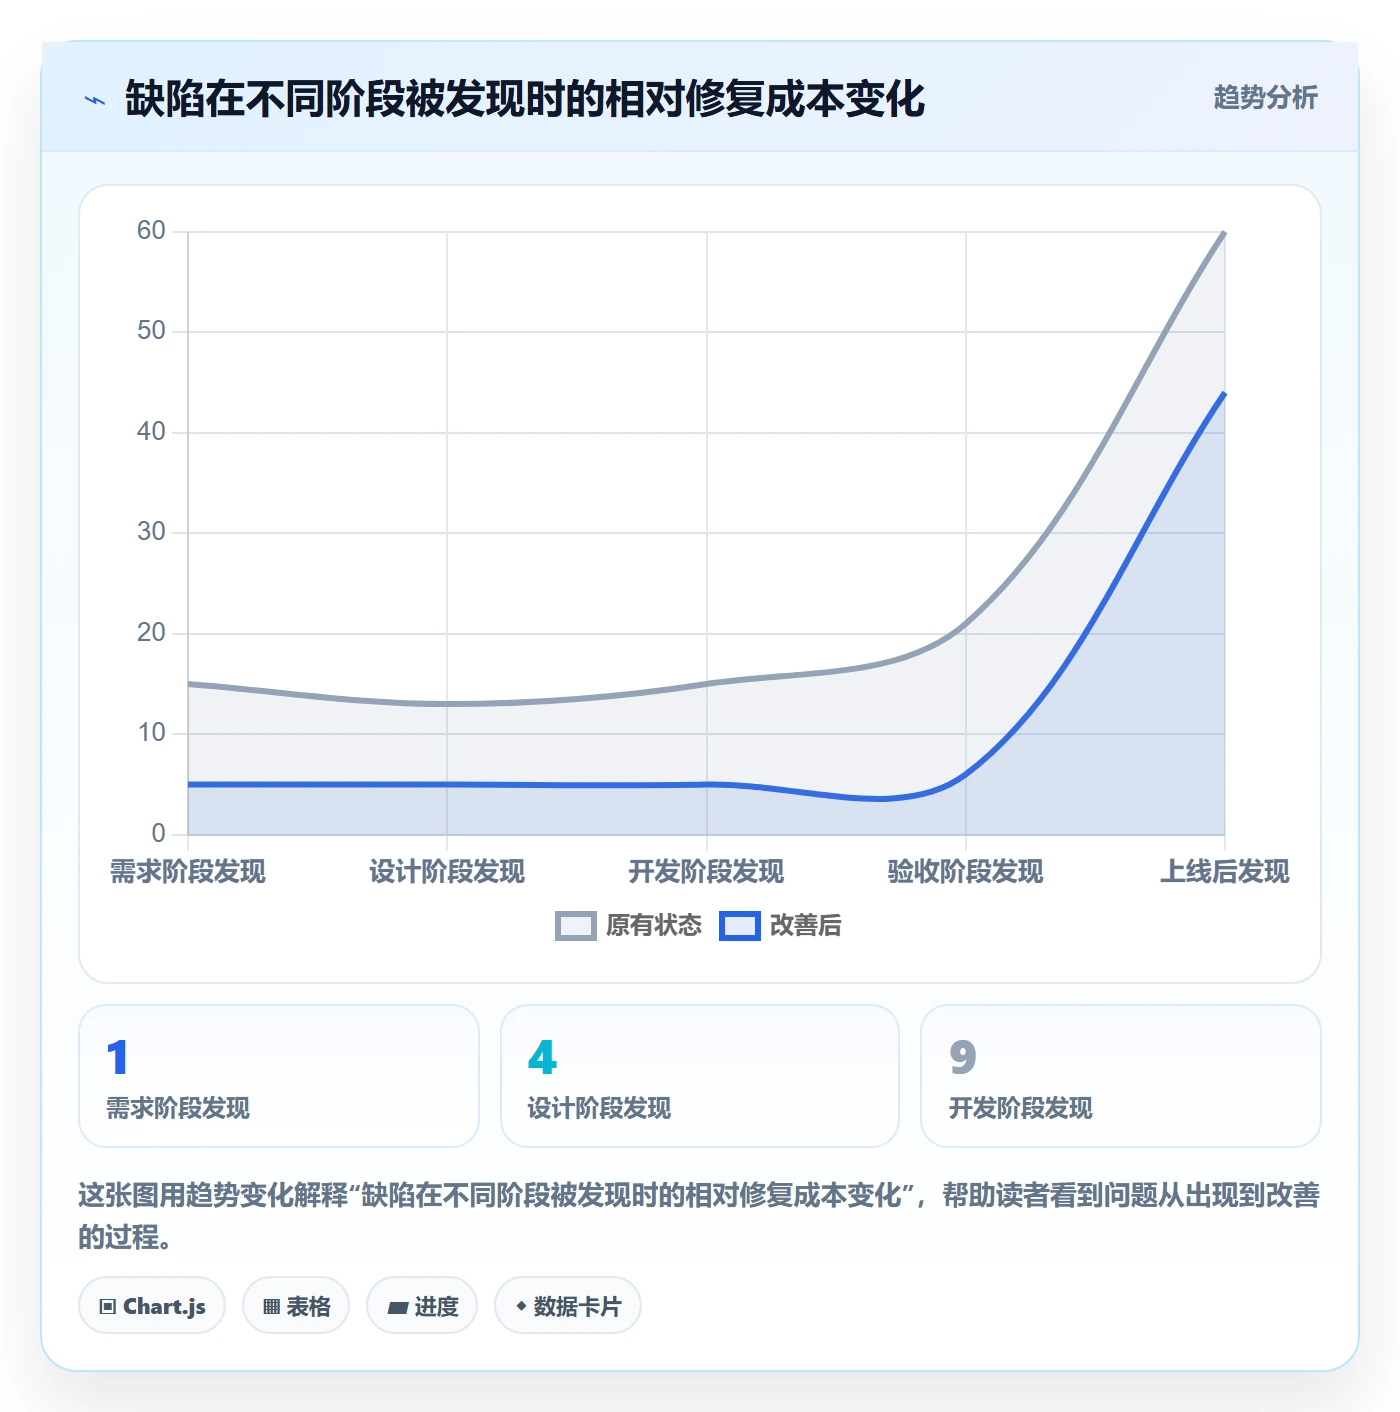
Task: Click the x-axis label 设计阶段发现
Action: click(447, 872)
